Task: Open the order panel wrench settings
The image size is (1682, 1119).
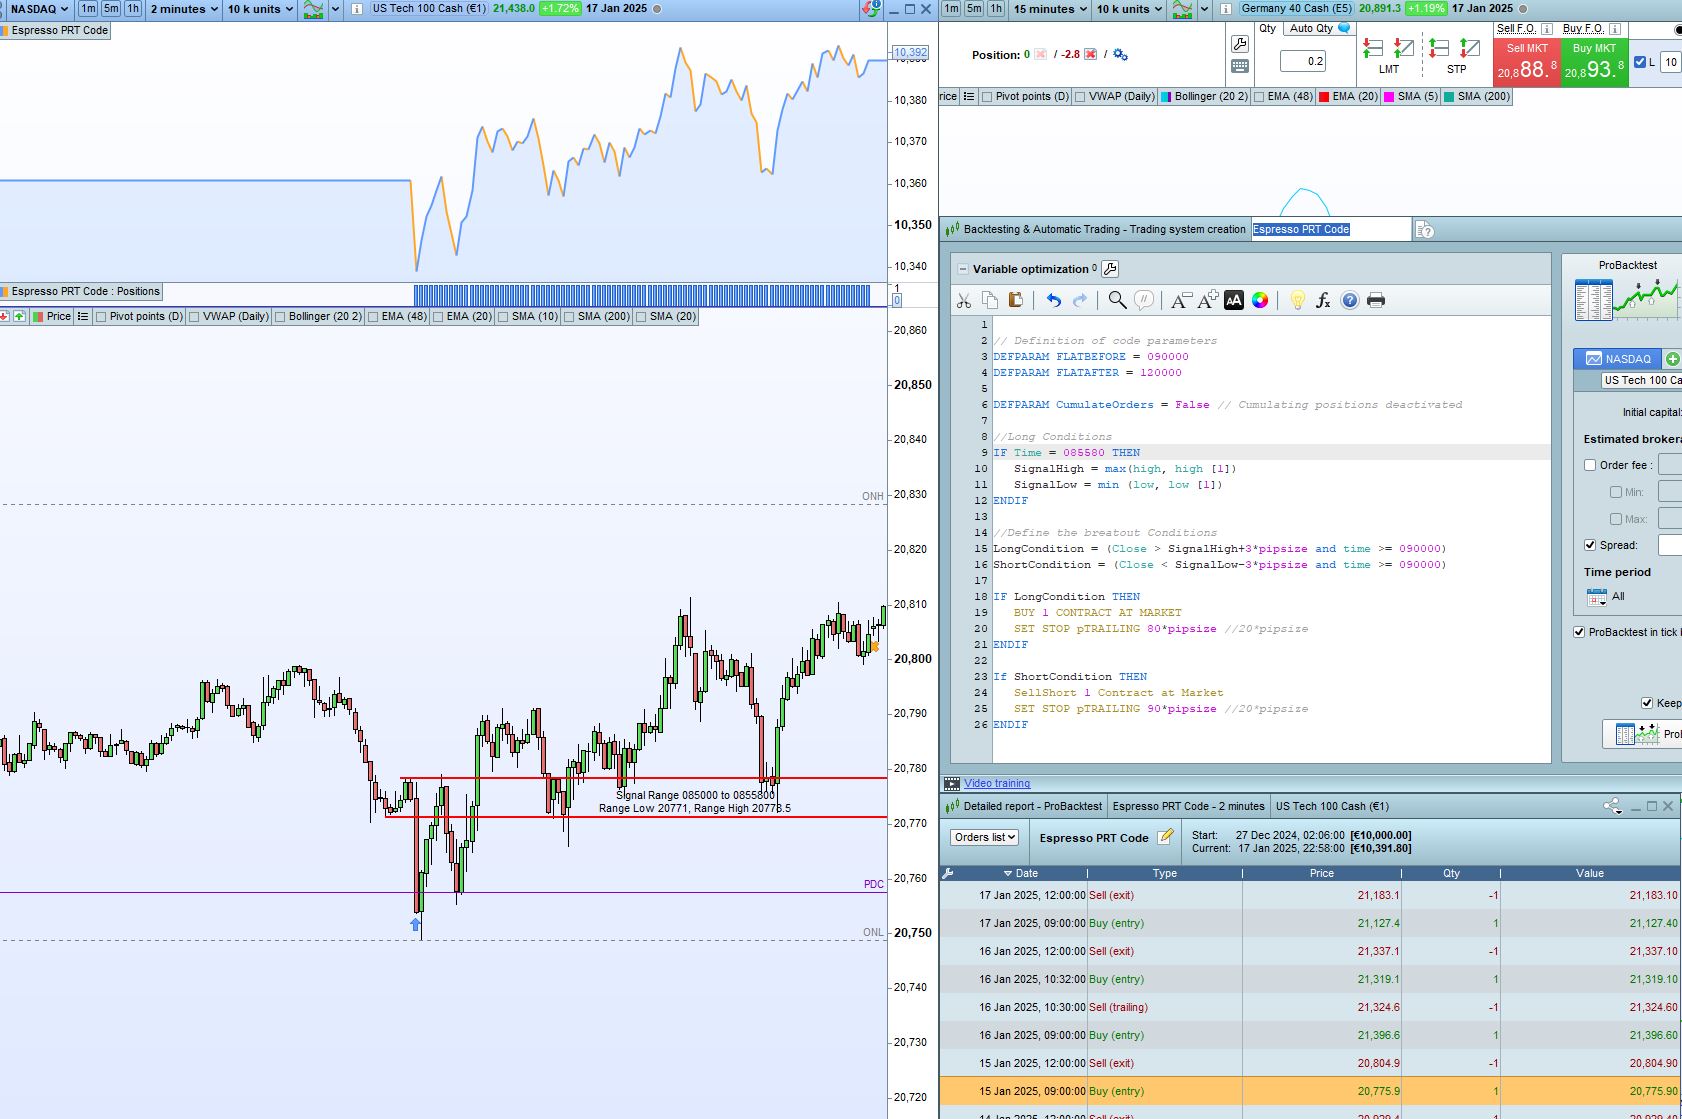Action: tap(1240, 44)
